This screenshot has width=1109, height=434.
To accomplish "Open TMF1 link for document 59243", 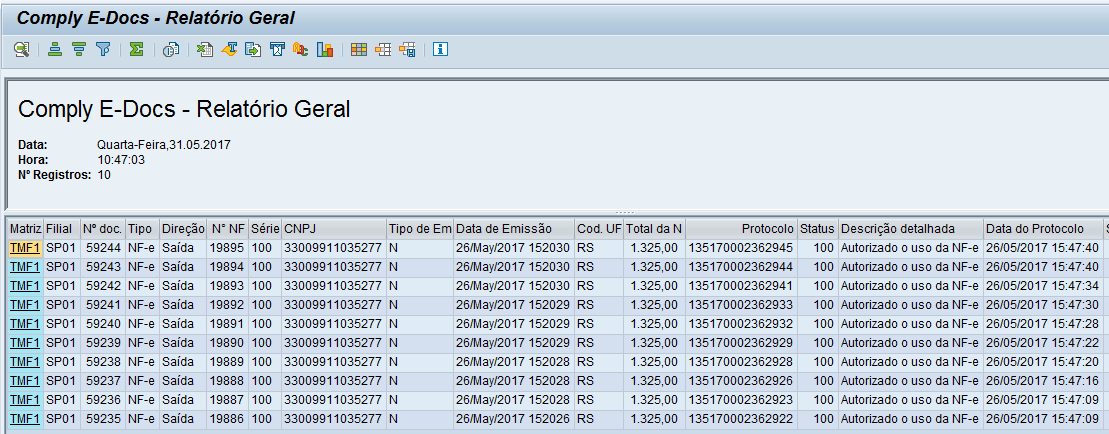I will pos(25,267).
